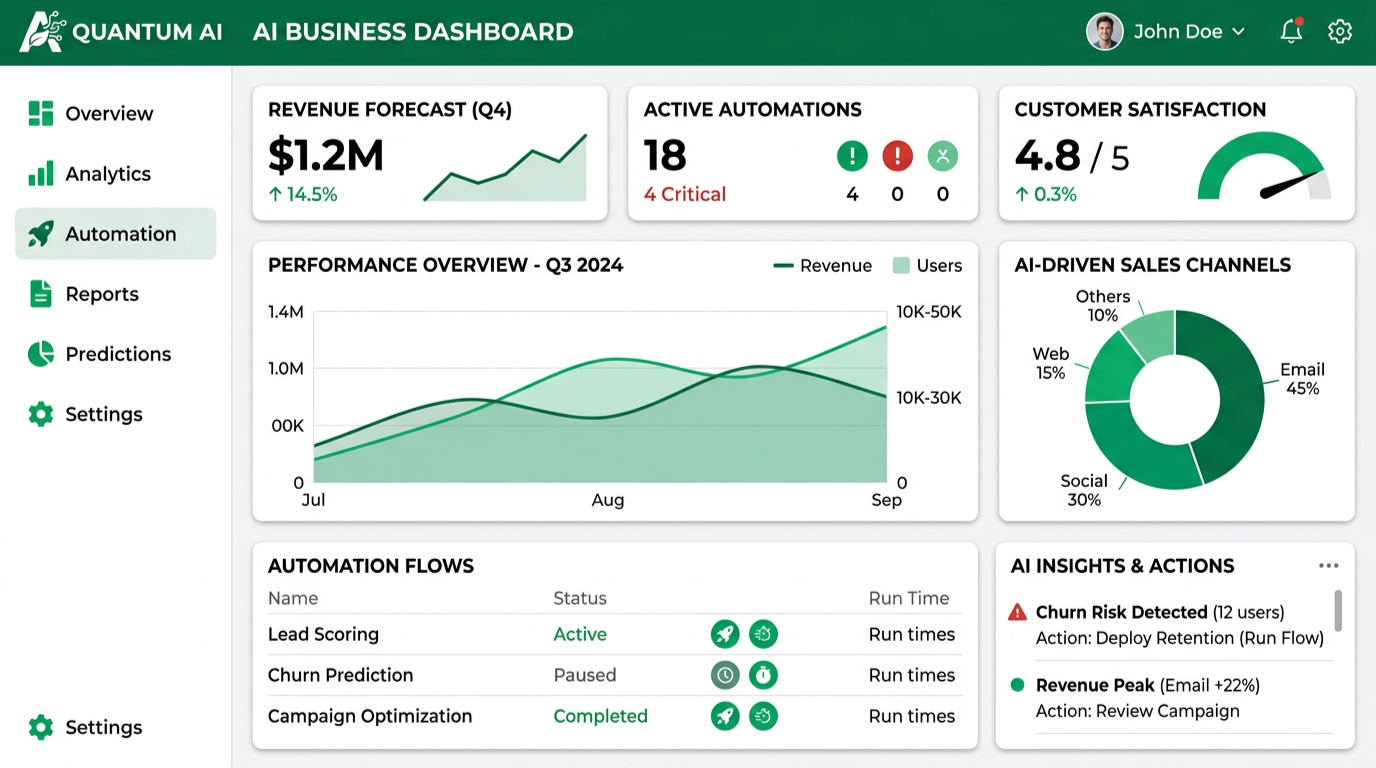Screen dimensions: 1376x768
Task: Click the rocket icon in Lead Scoring row
Action: 725,634
